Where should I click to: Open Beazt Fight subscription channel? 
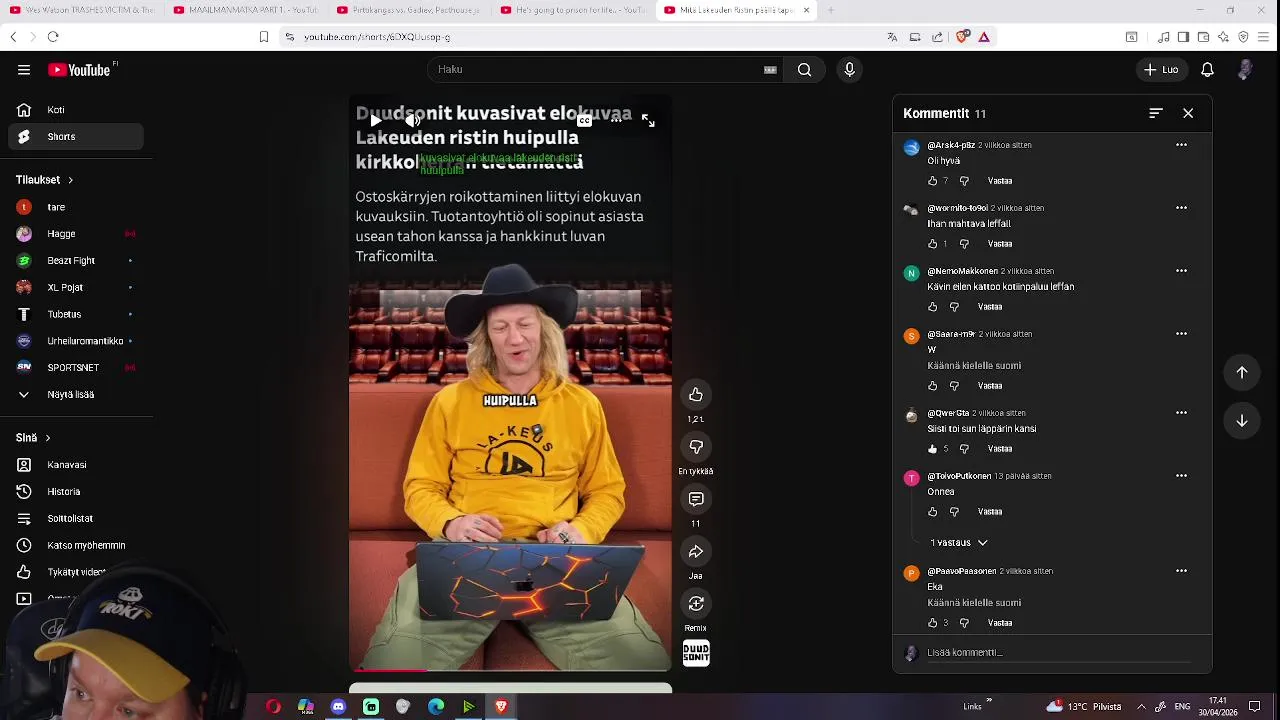coord(76,261)
